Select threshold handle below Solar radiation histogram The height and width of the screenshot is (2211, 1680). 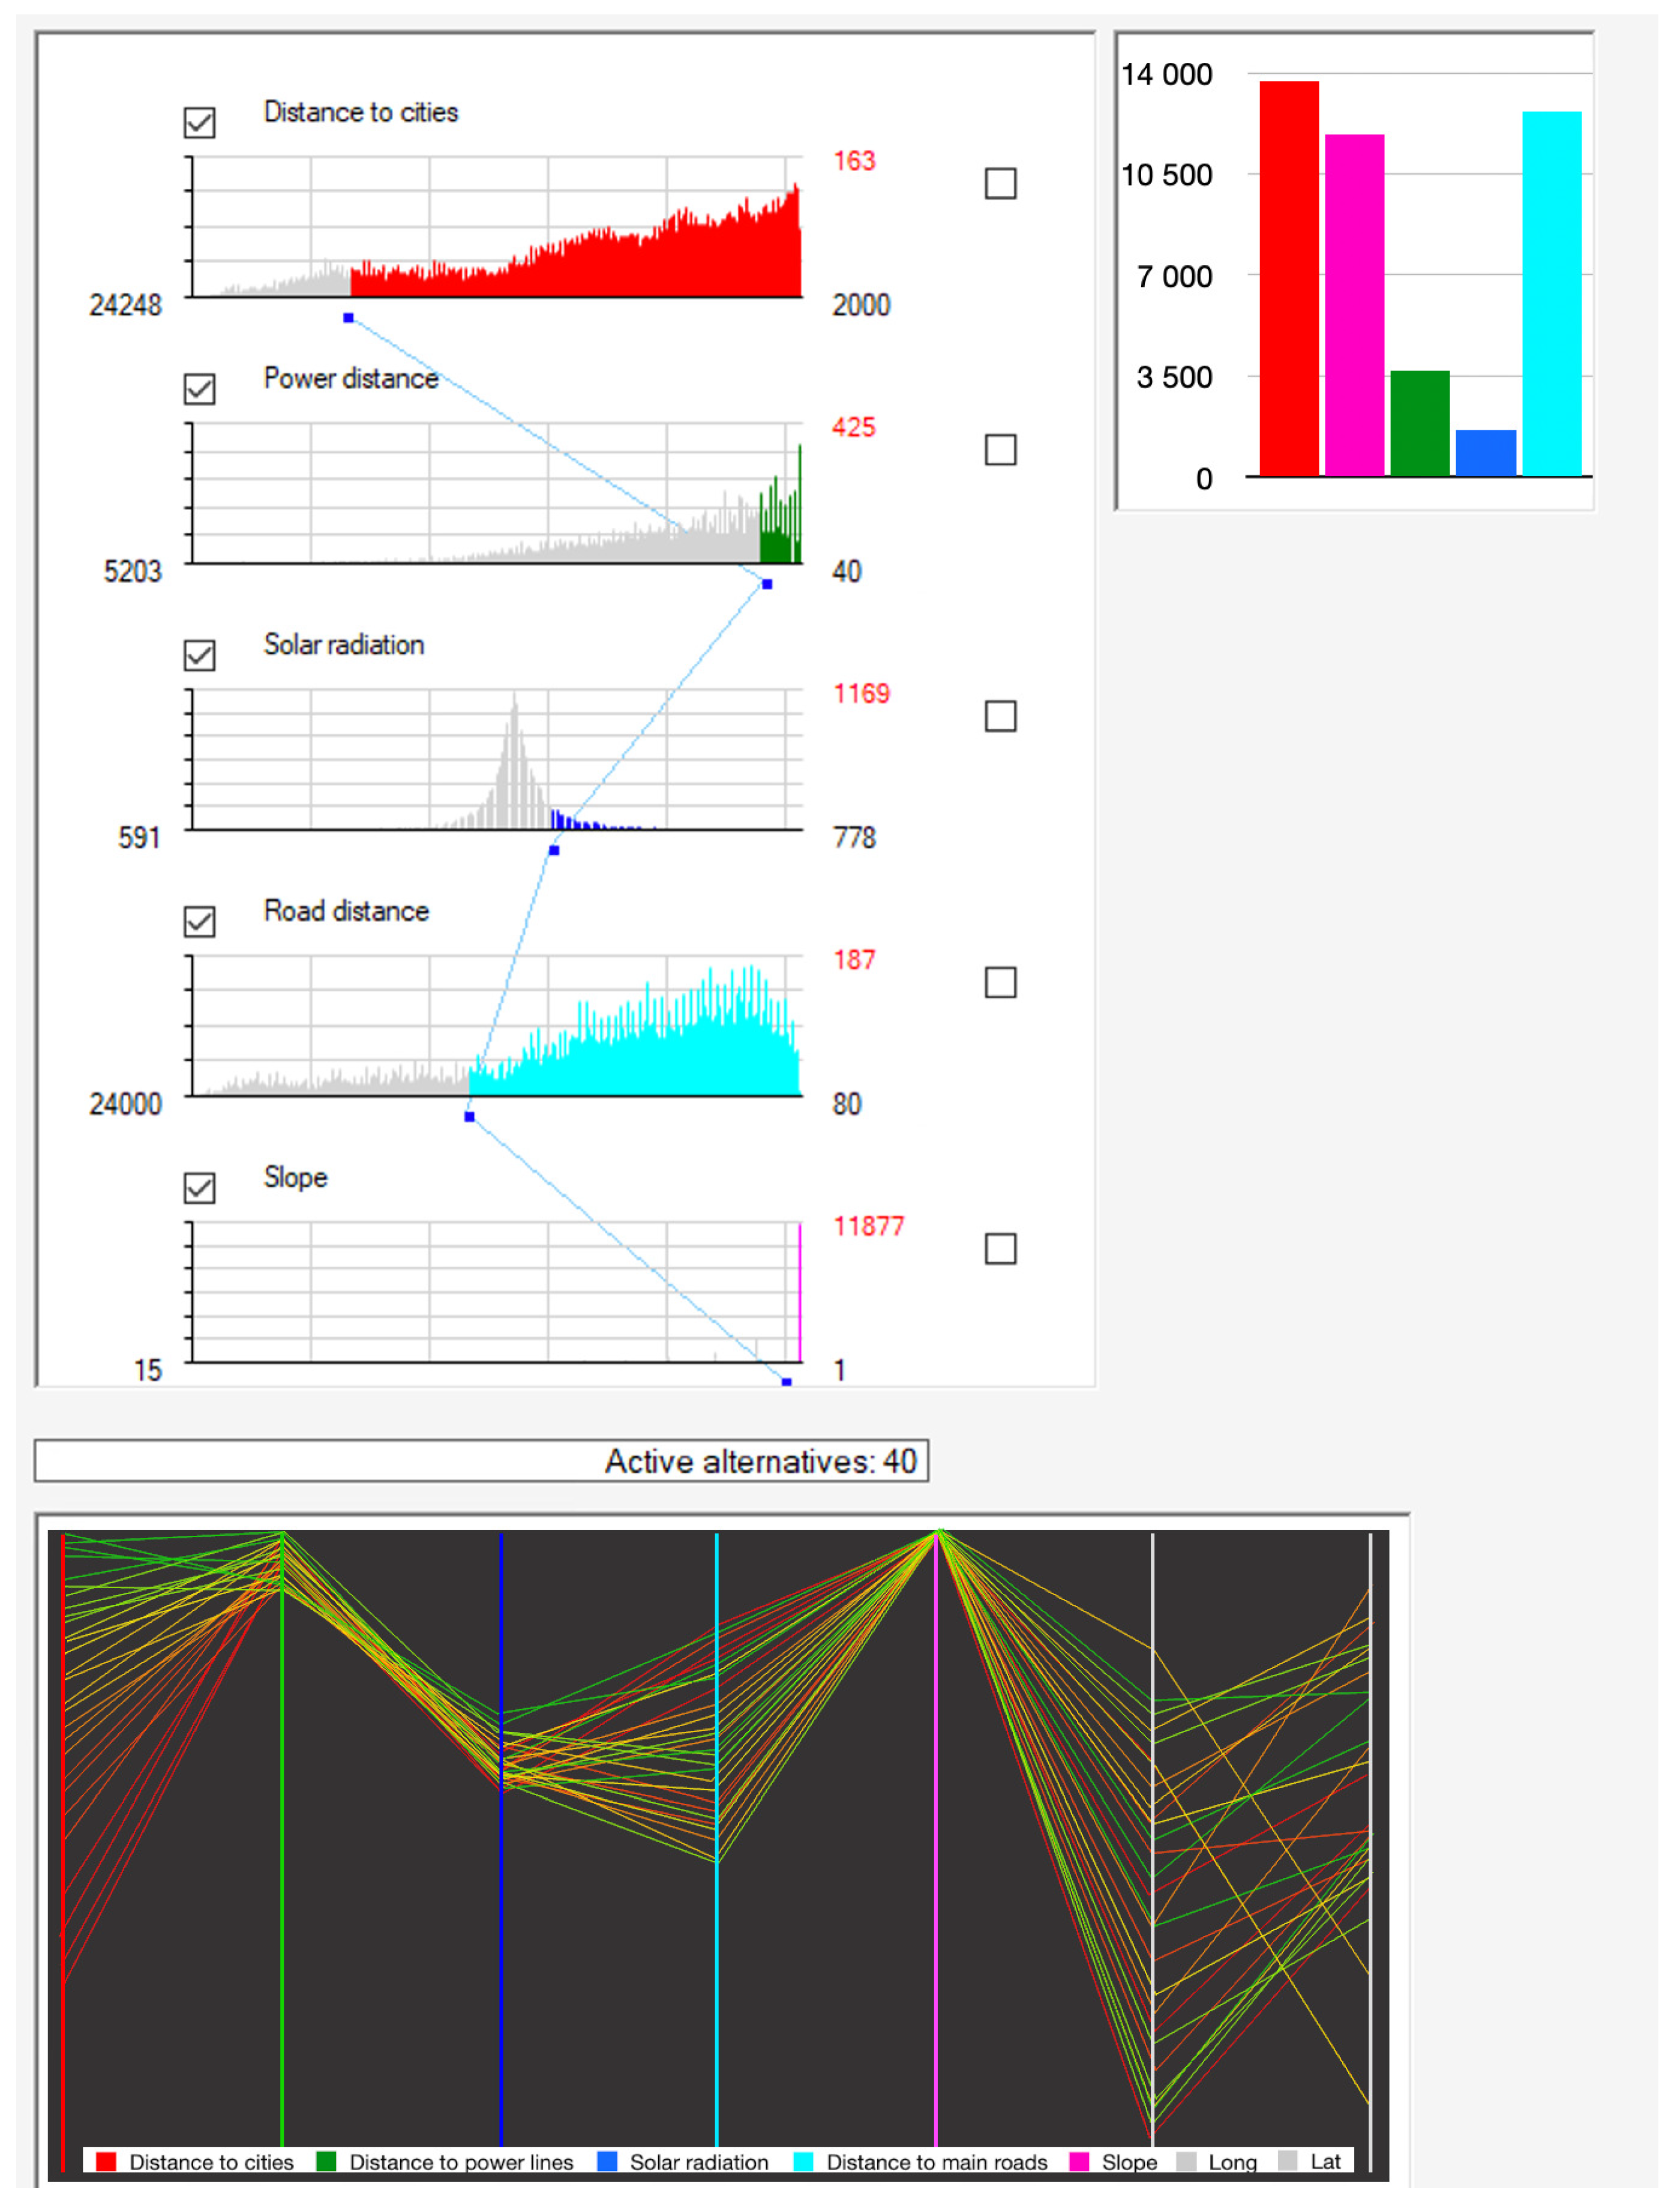coord(554,851)
